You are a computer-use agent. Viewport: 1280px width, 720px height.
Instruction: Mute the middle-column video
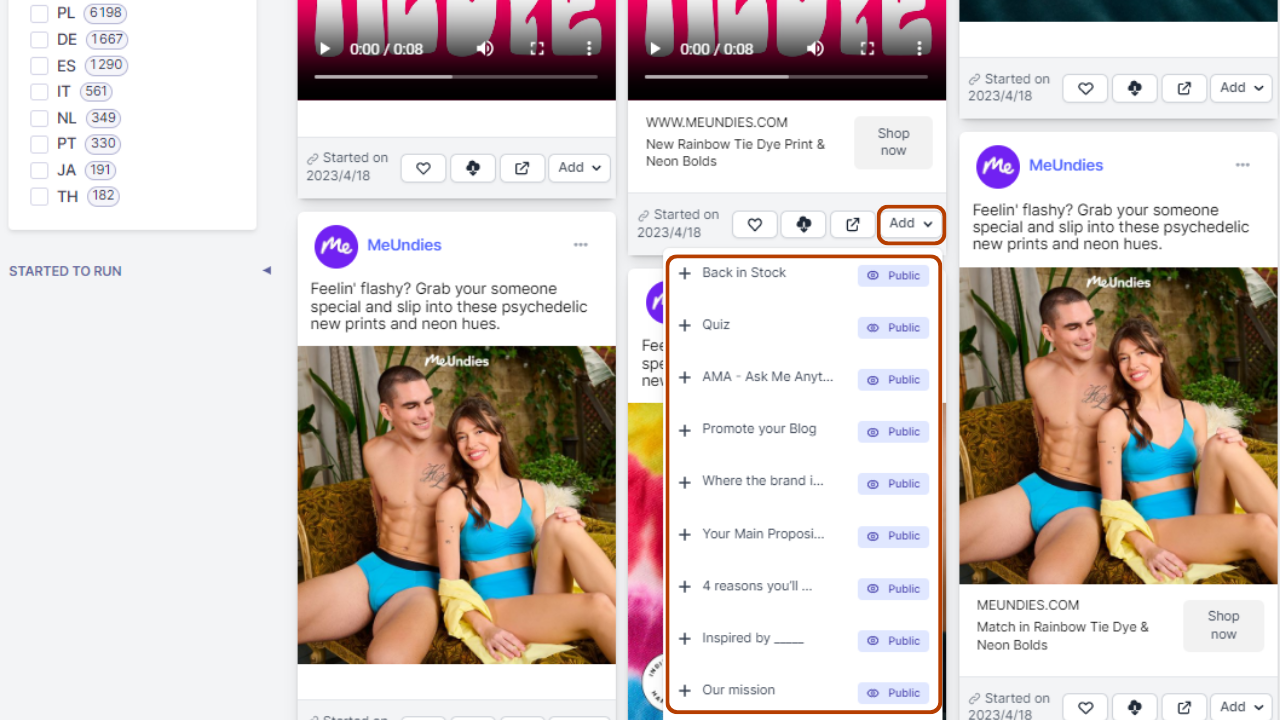pyautogui.click(x=815, y=48)
